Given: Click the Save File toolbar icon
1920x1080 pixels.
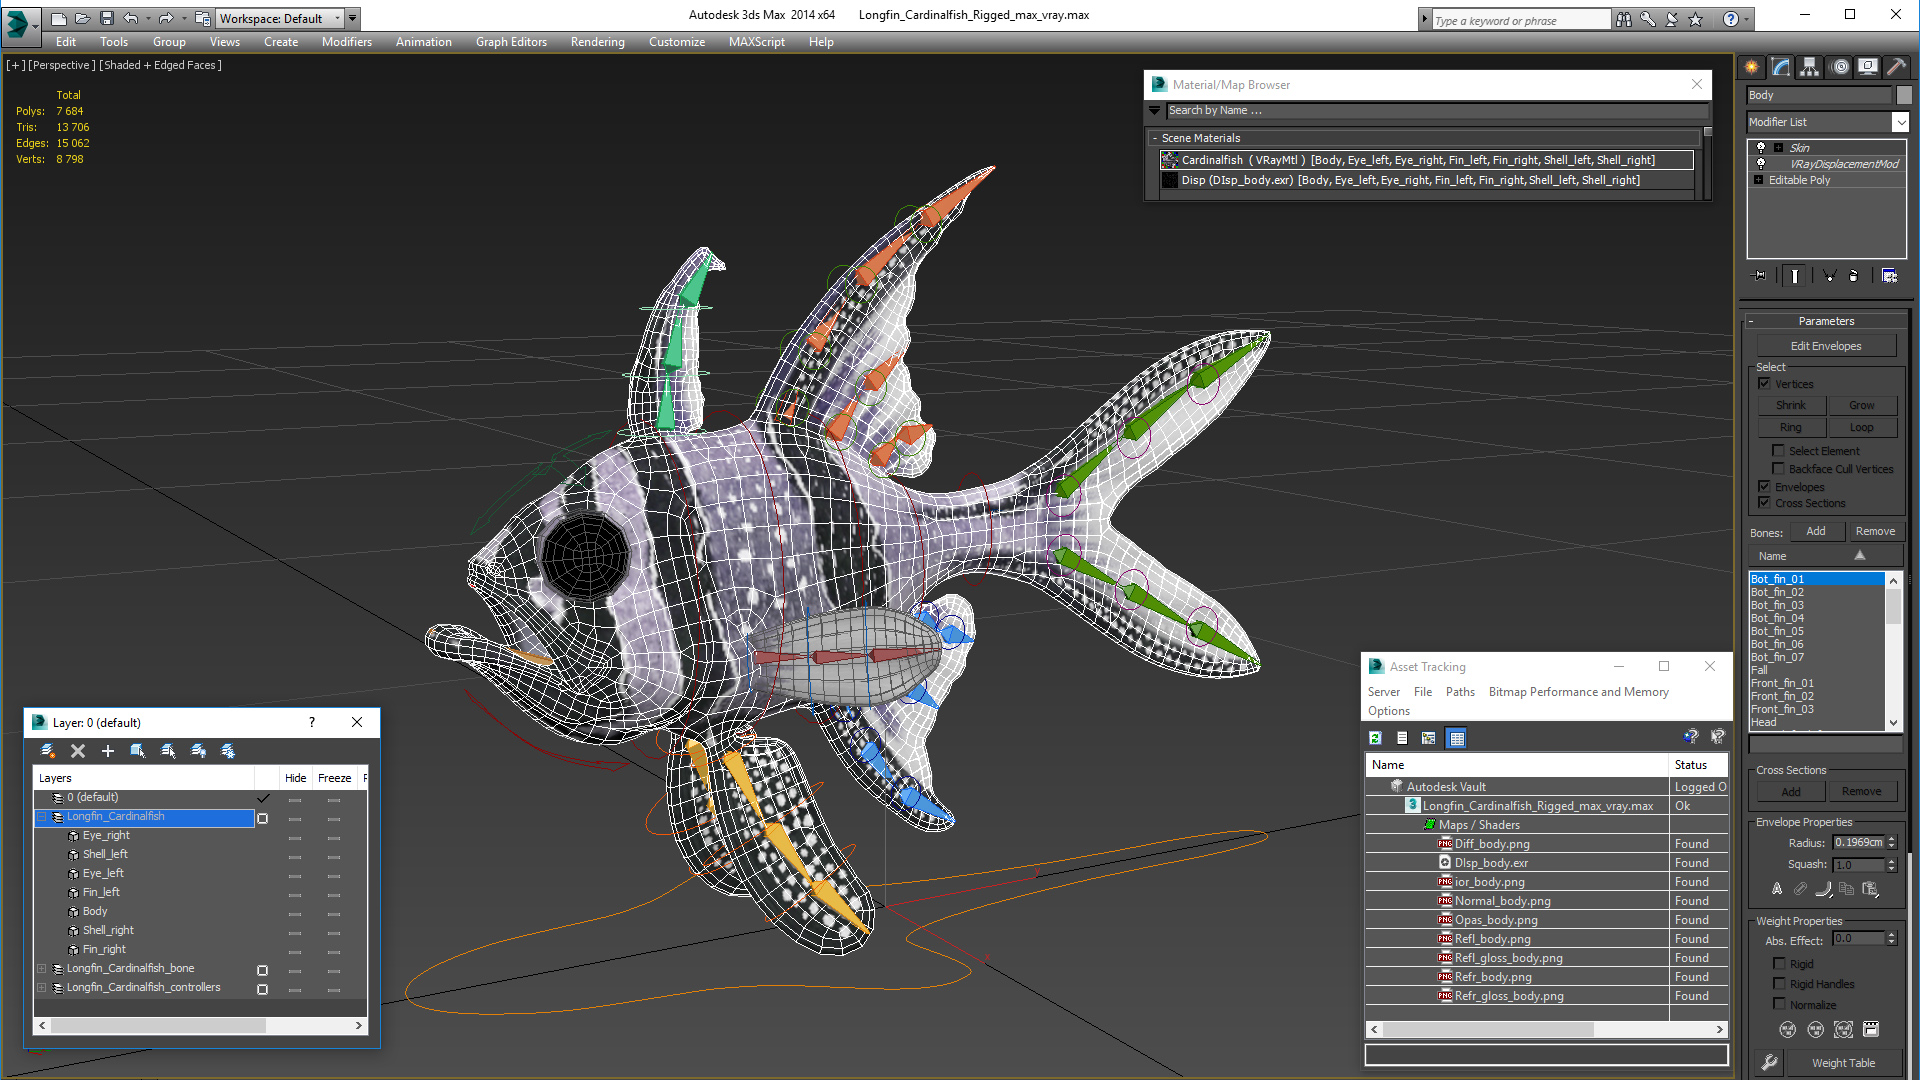Looking at the screenshot, I should [107, 18].
